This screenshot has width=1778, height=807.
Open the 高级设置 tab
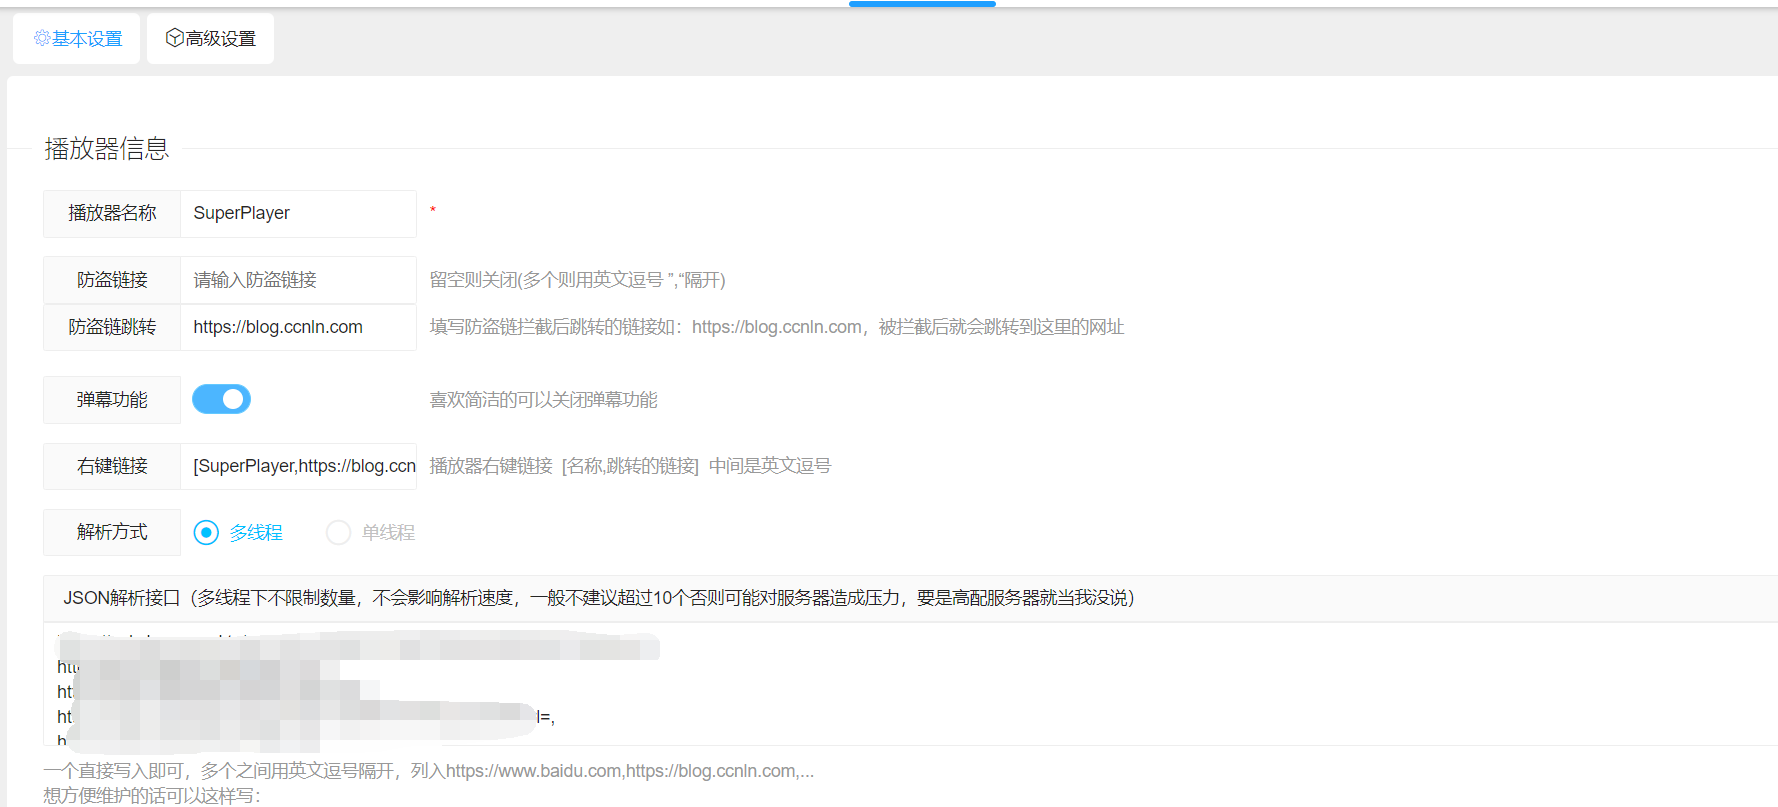coord(210,39)
